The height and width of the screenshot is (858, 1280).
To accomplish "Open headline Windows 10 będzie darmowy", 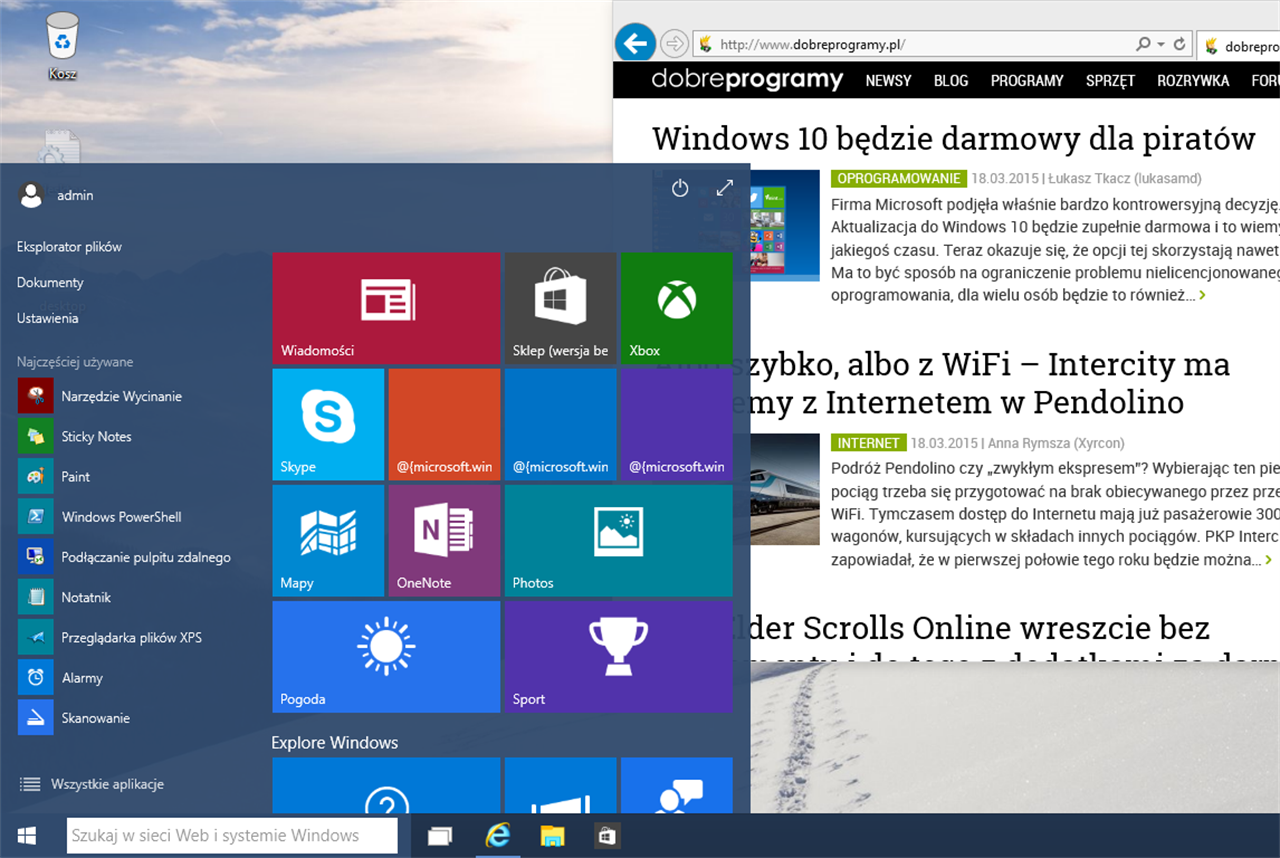I will tap(953, 138).
